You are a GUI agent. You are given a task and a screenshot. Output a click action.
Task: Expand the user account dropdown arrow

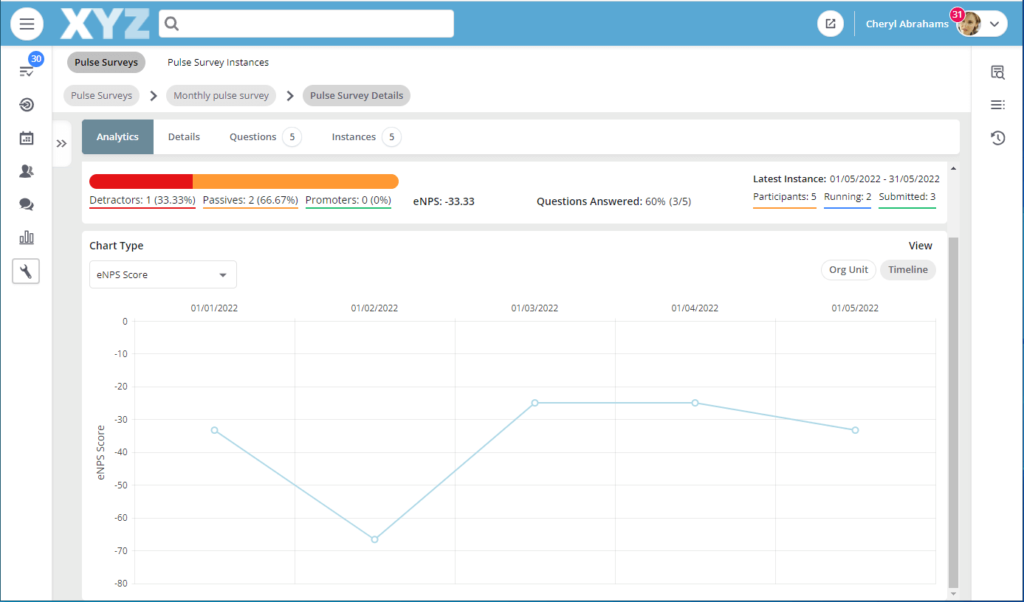(994, 24)
